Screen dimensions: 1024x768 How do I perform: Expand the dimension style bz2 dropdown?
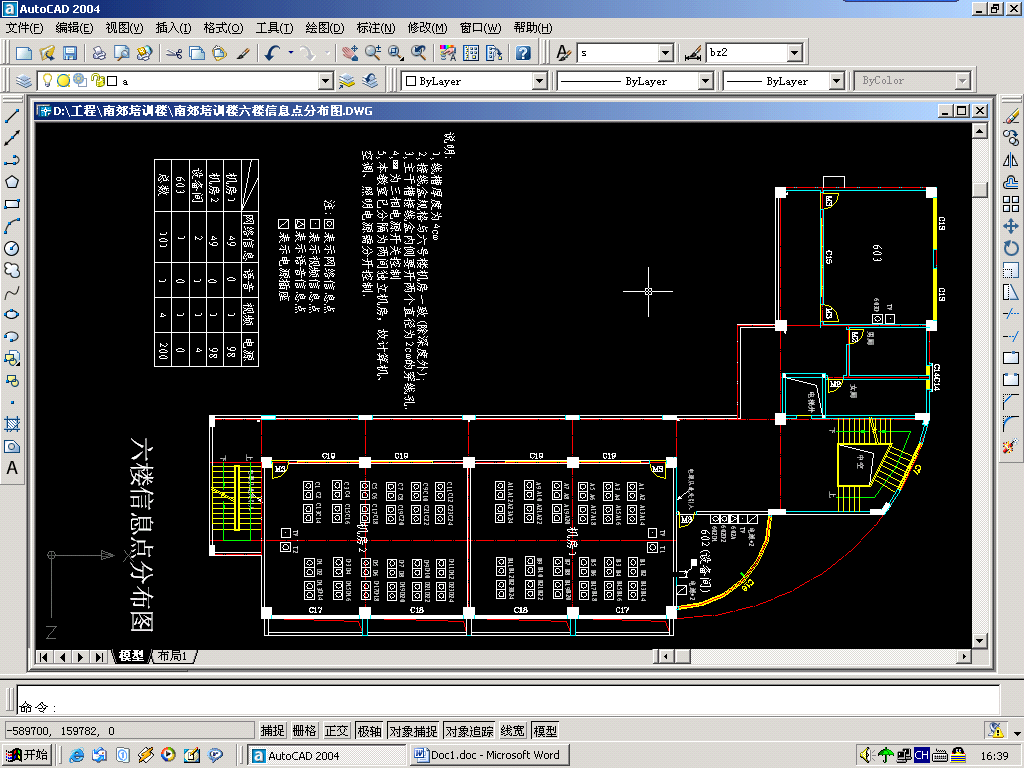pyautogui.click(x=794, y=53)
